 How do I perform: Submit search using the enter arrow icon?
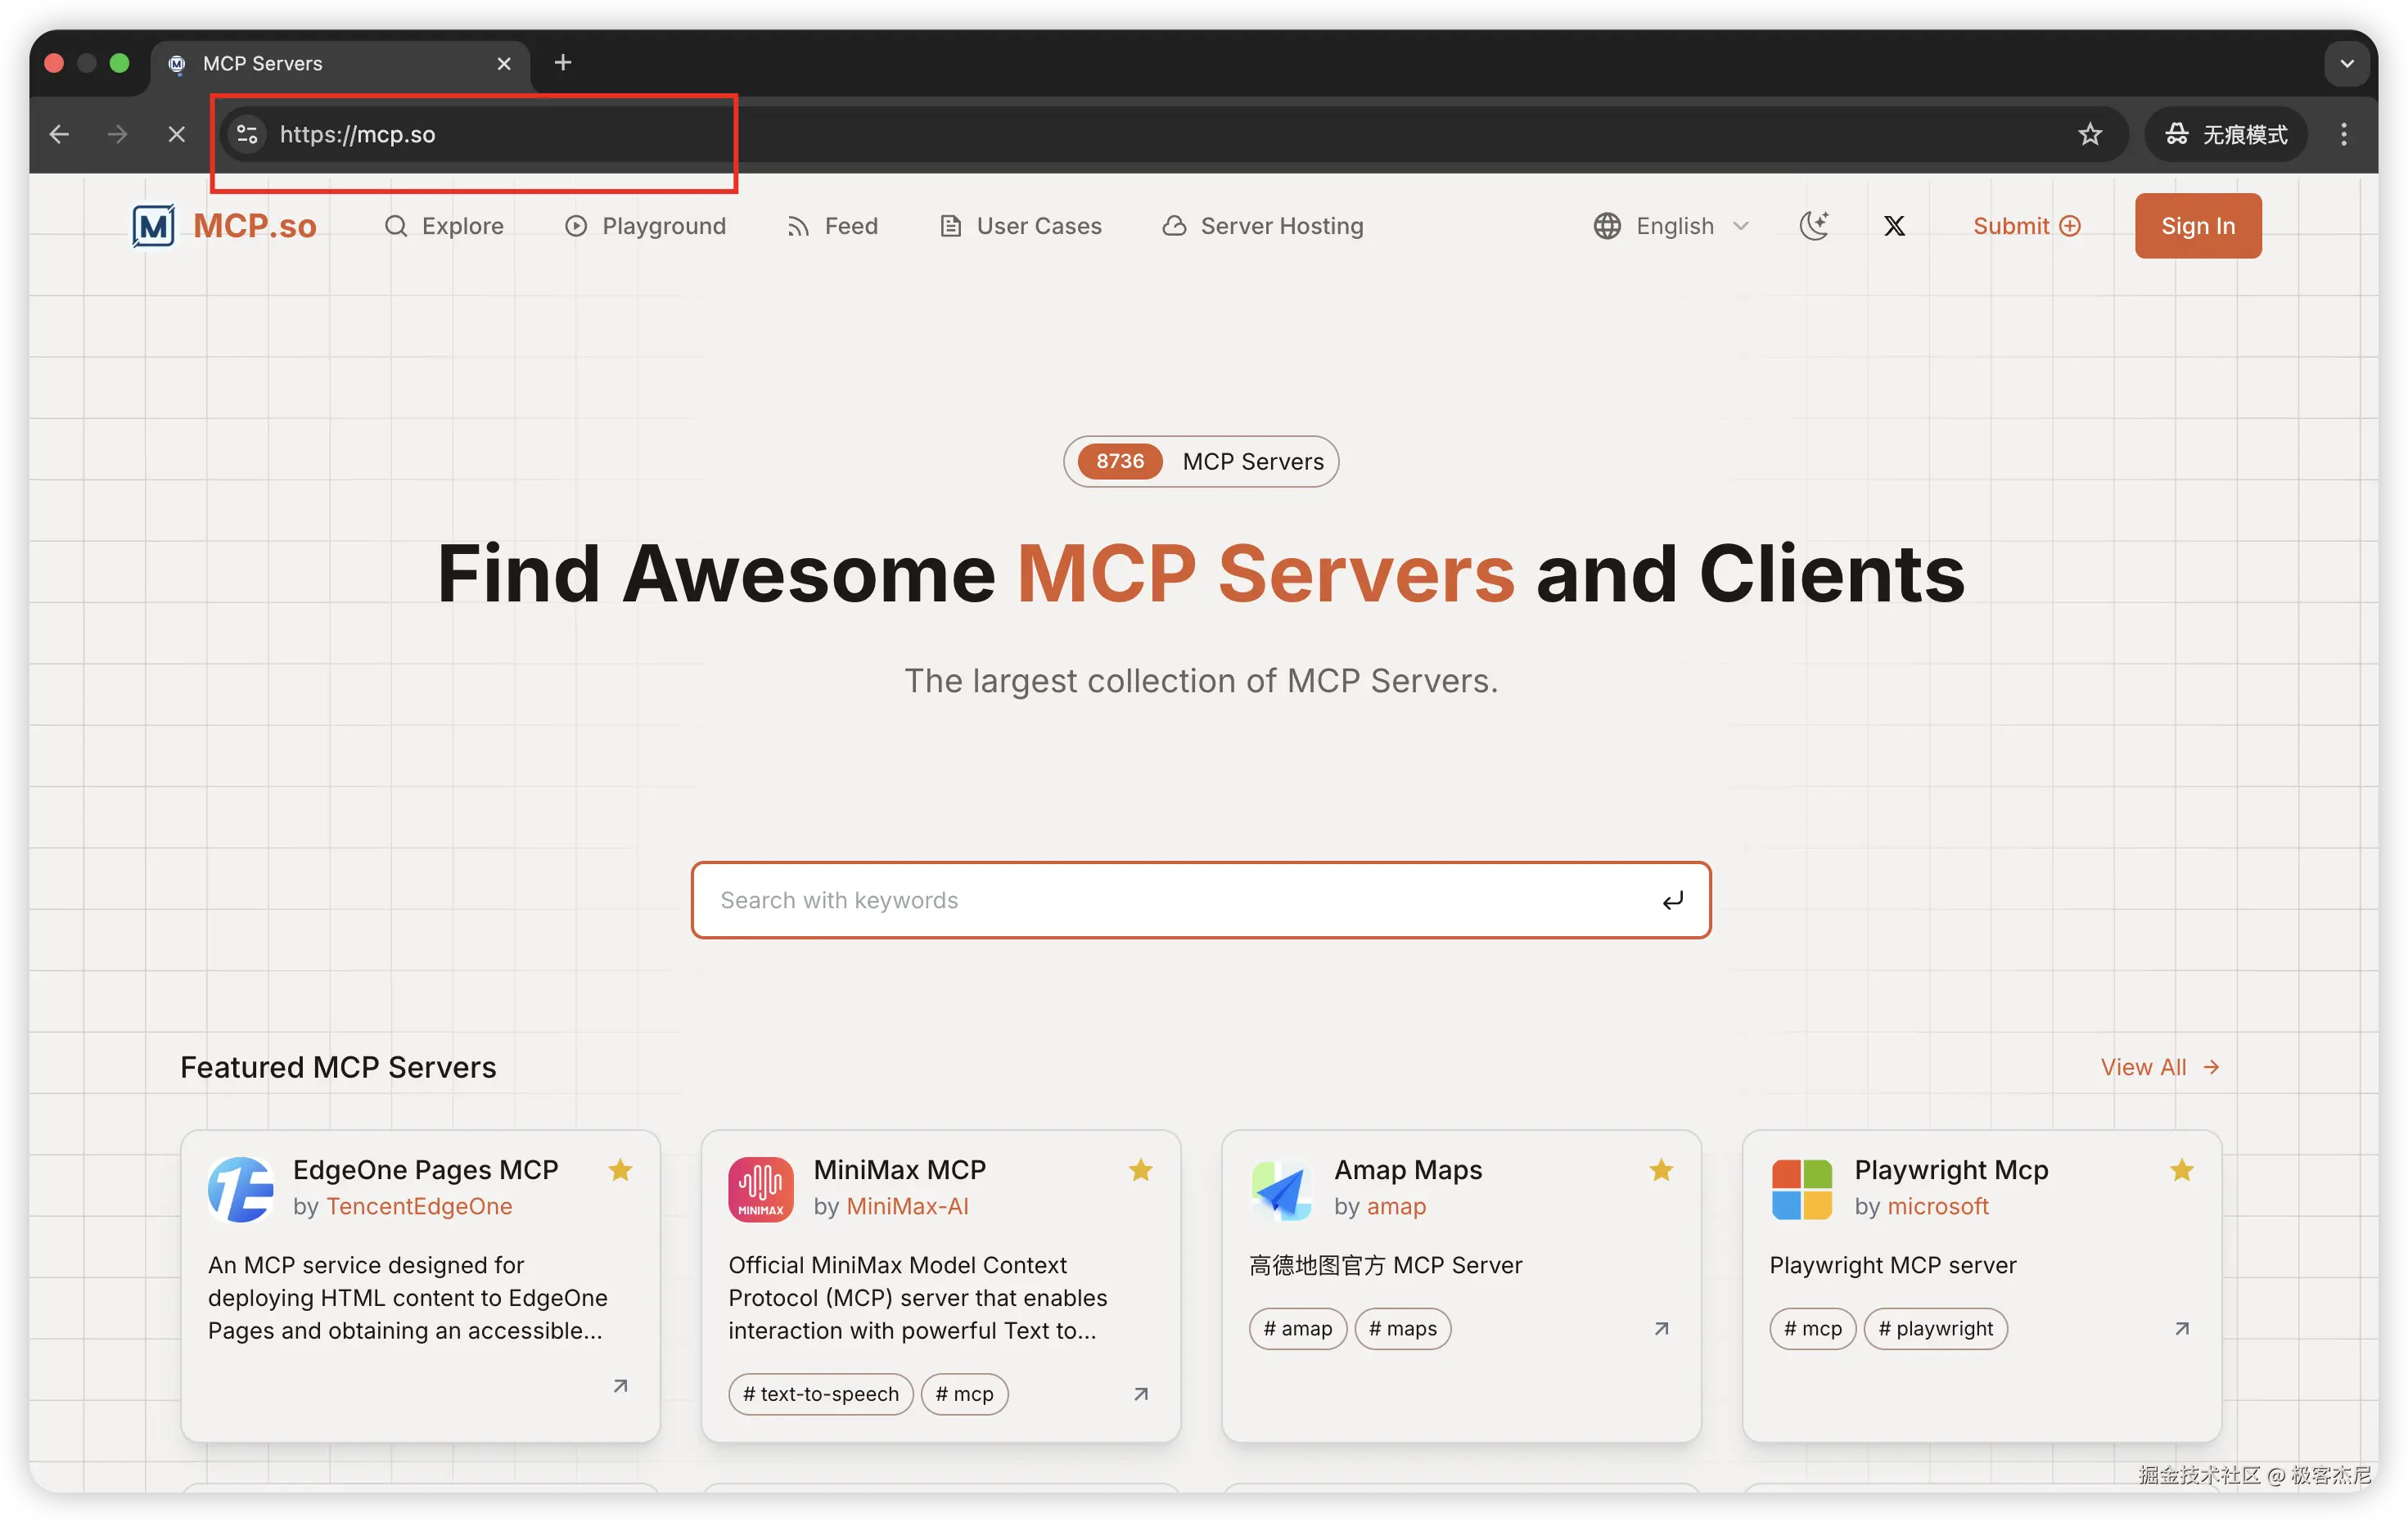tap(1672, 901)
